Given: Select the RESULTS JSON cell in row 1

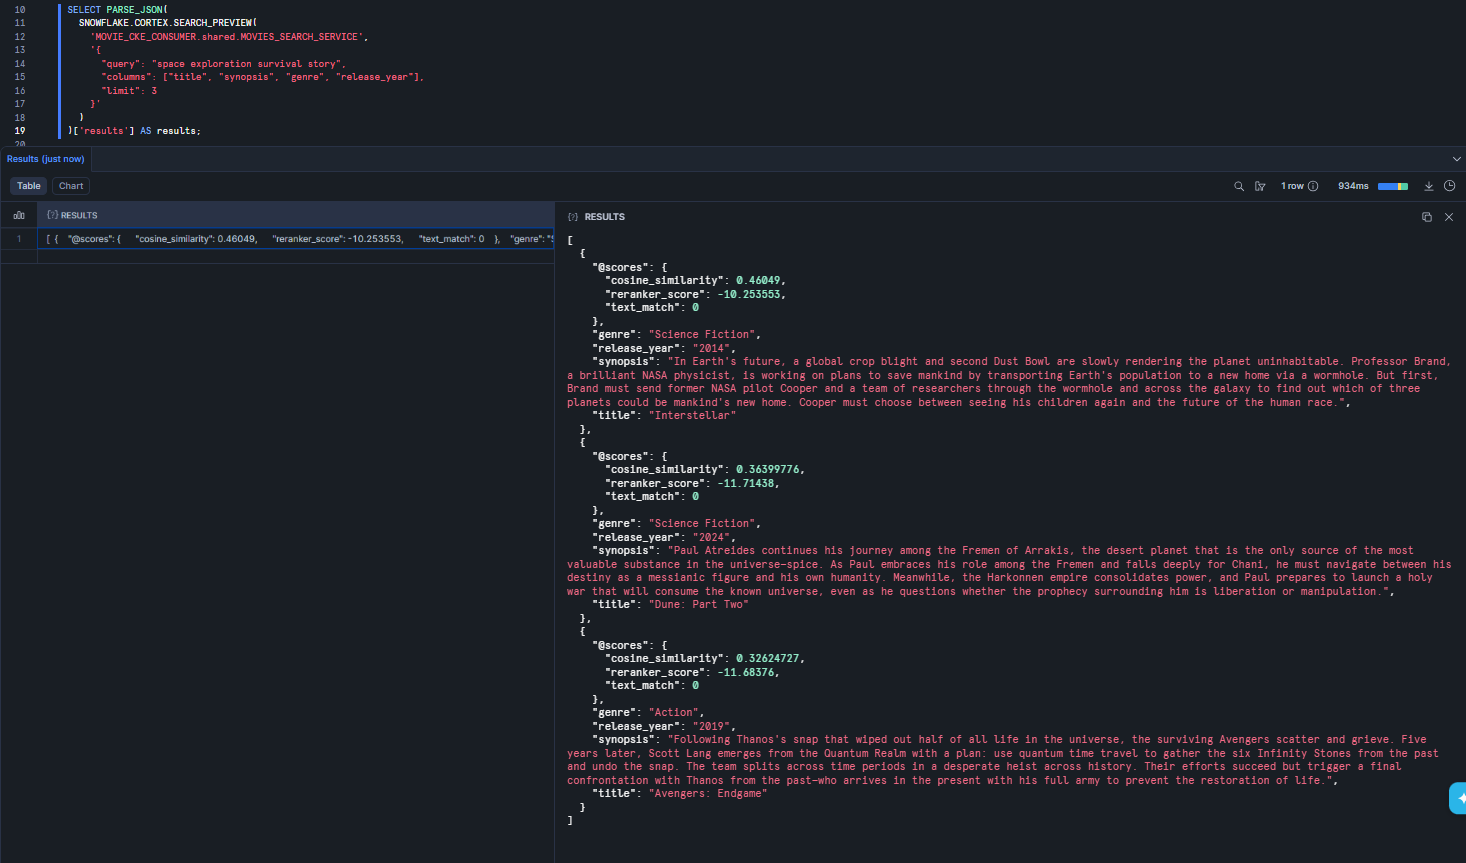Looking at the screenshot, I should 296,239.
